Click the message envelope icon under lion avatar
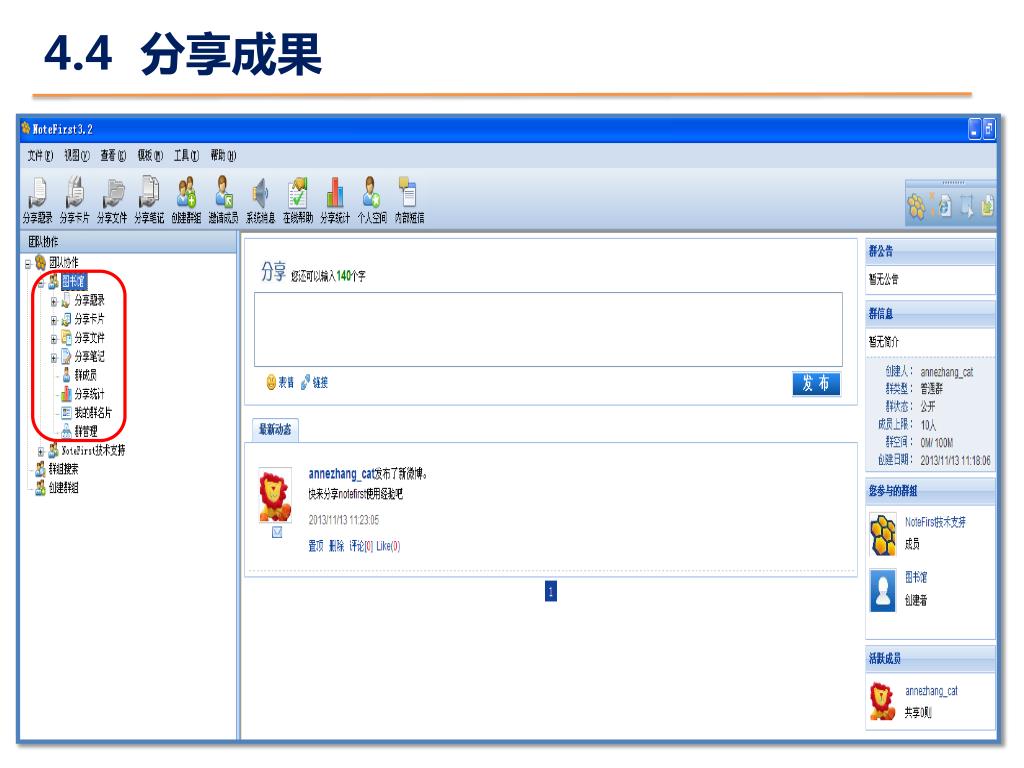 [x=277, y=532]
